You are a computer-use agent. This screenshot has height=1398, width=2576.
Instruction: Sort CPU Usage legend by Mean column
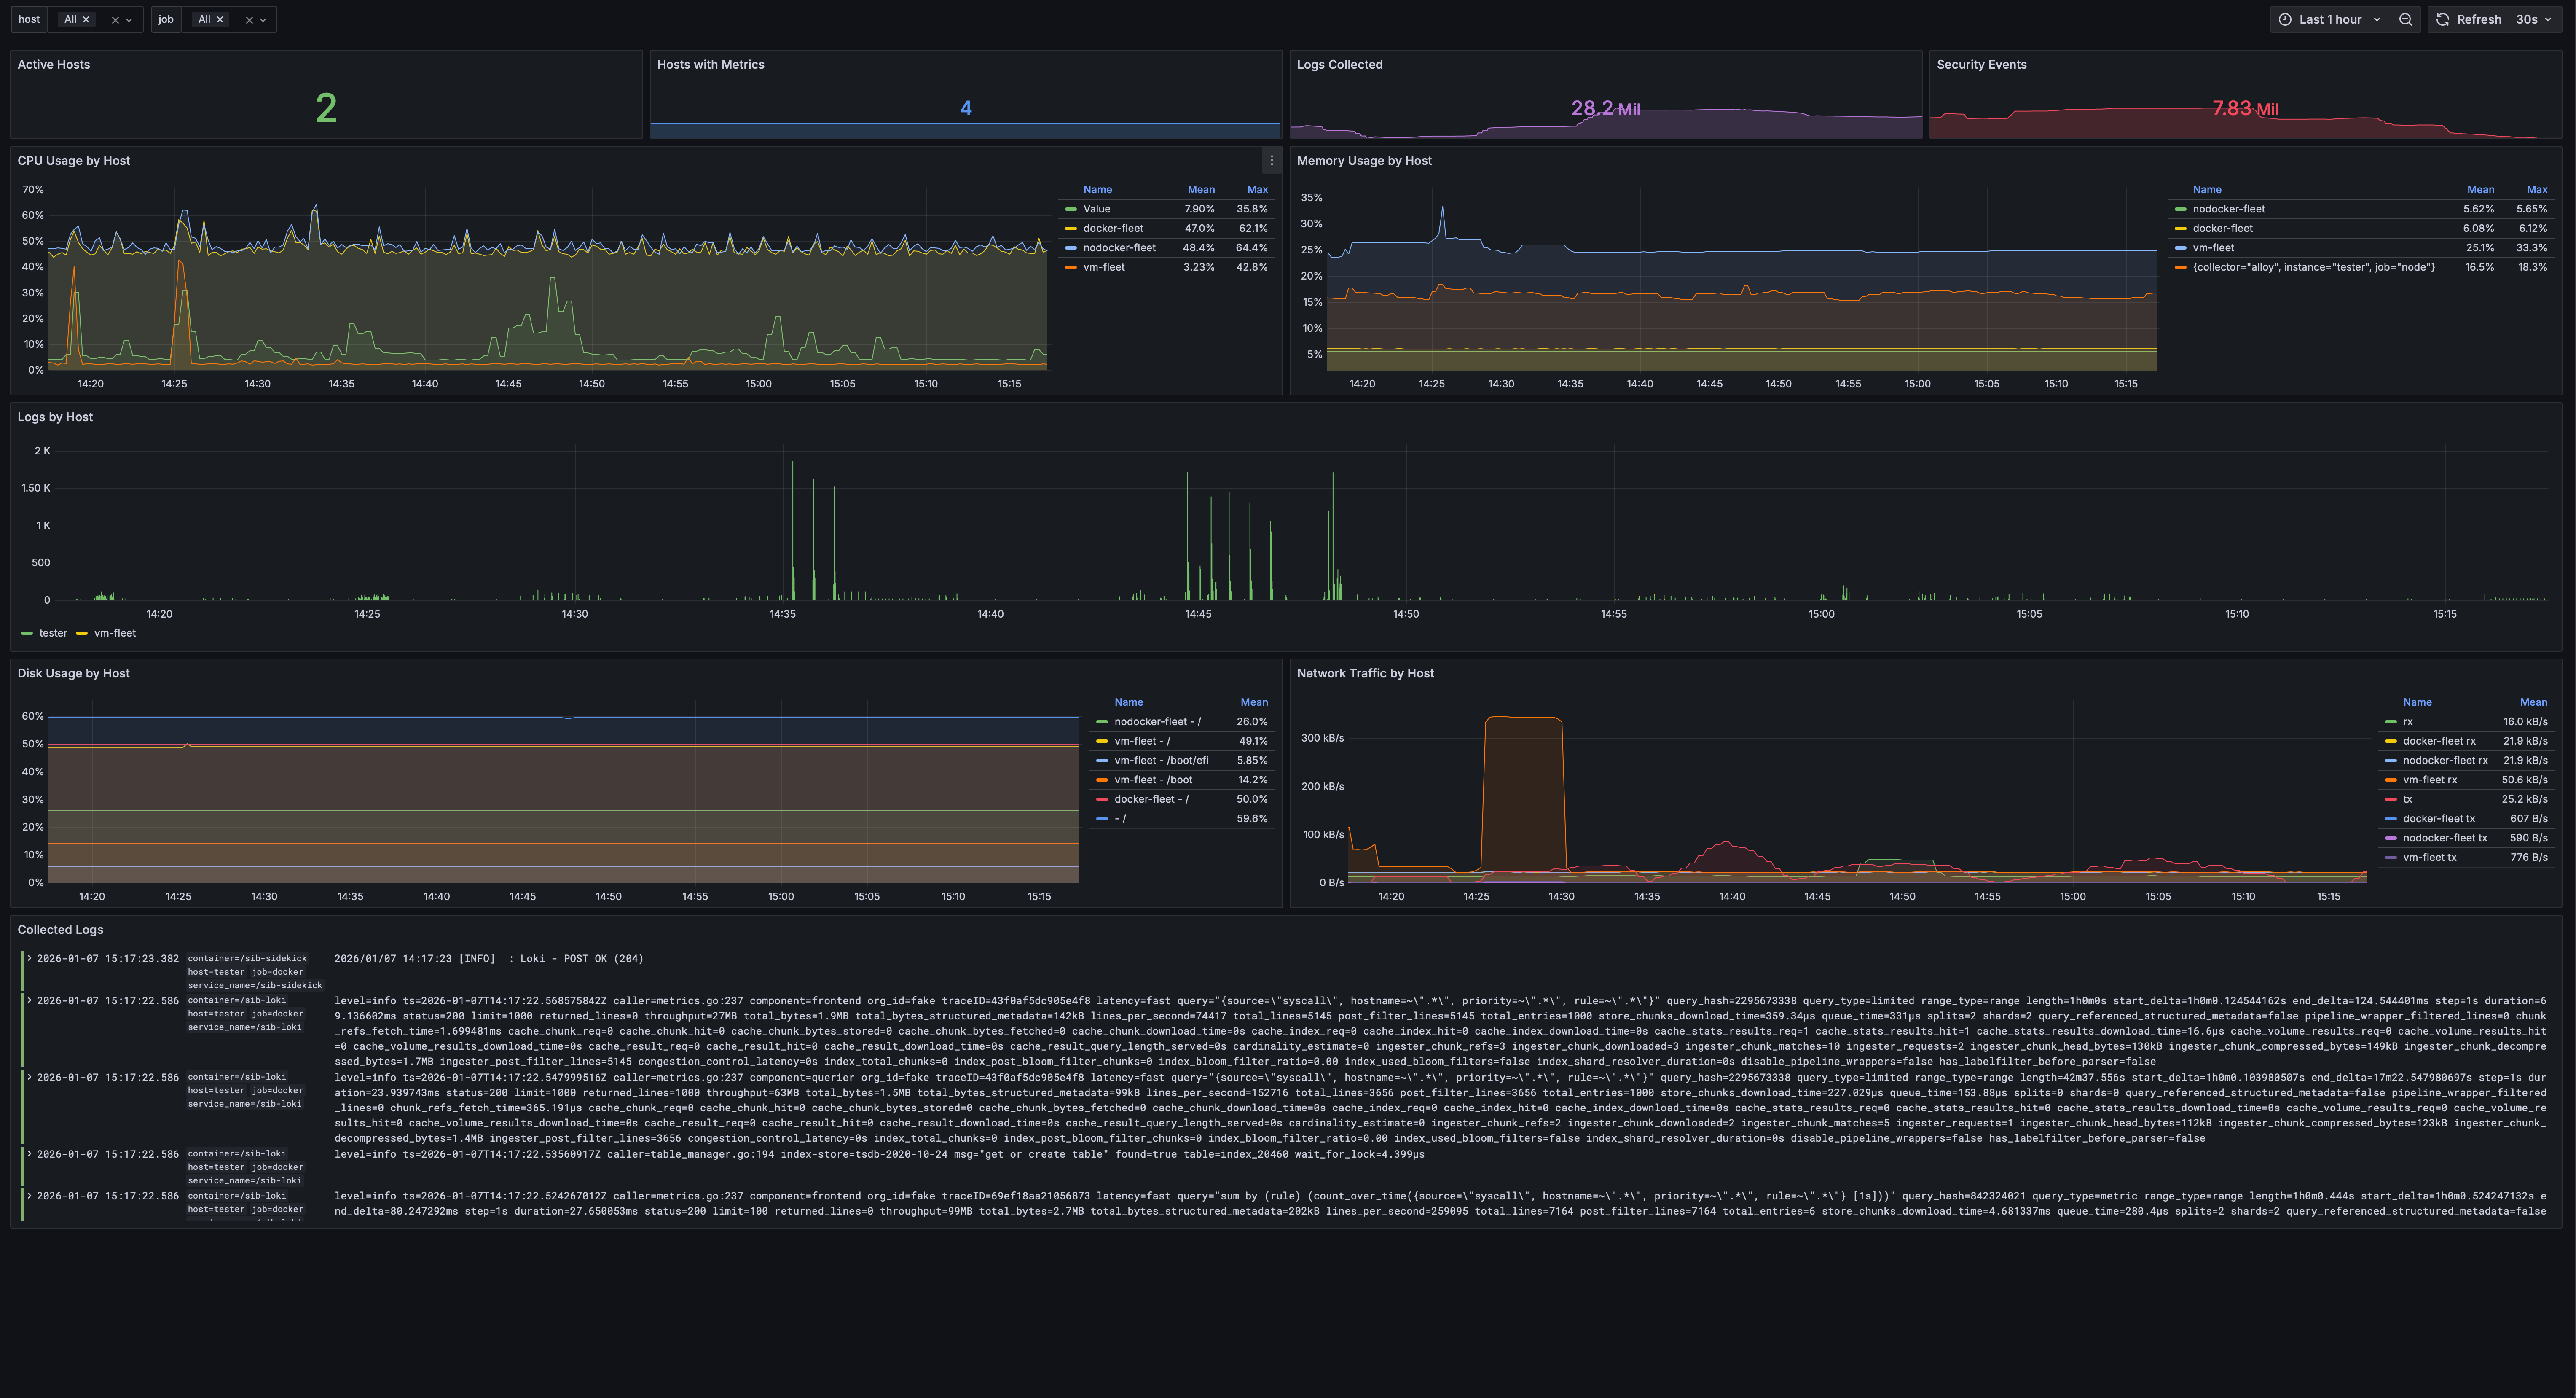click(1201, 190)
